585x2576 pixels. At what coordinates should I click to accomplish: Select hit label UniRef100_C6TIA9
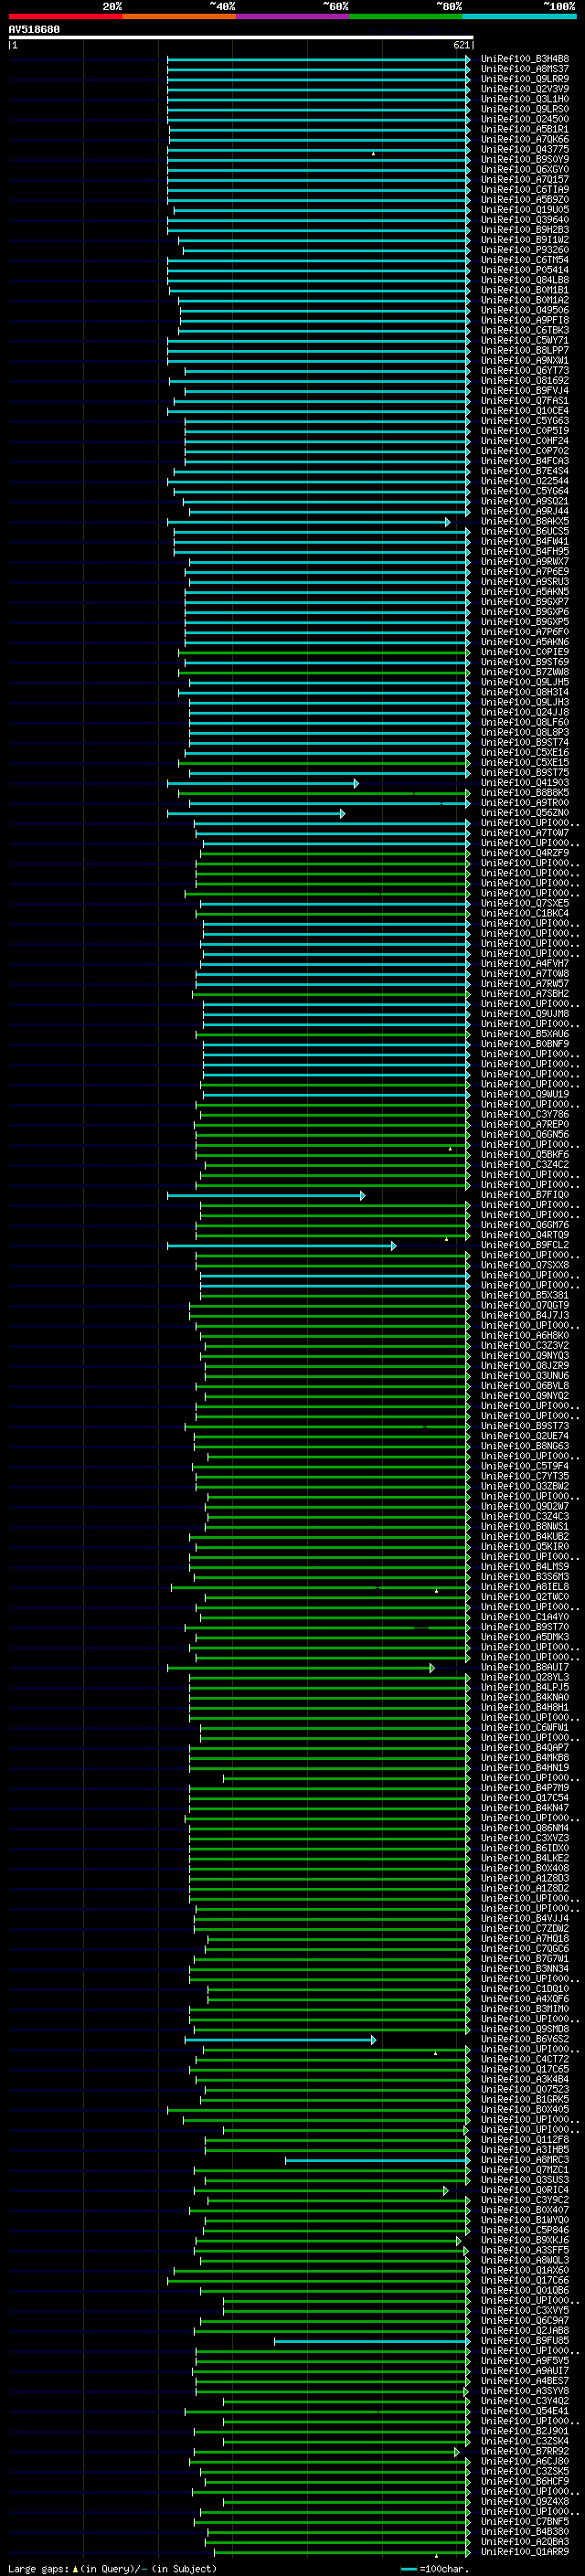coord(525,189)
